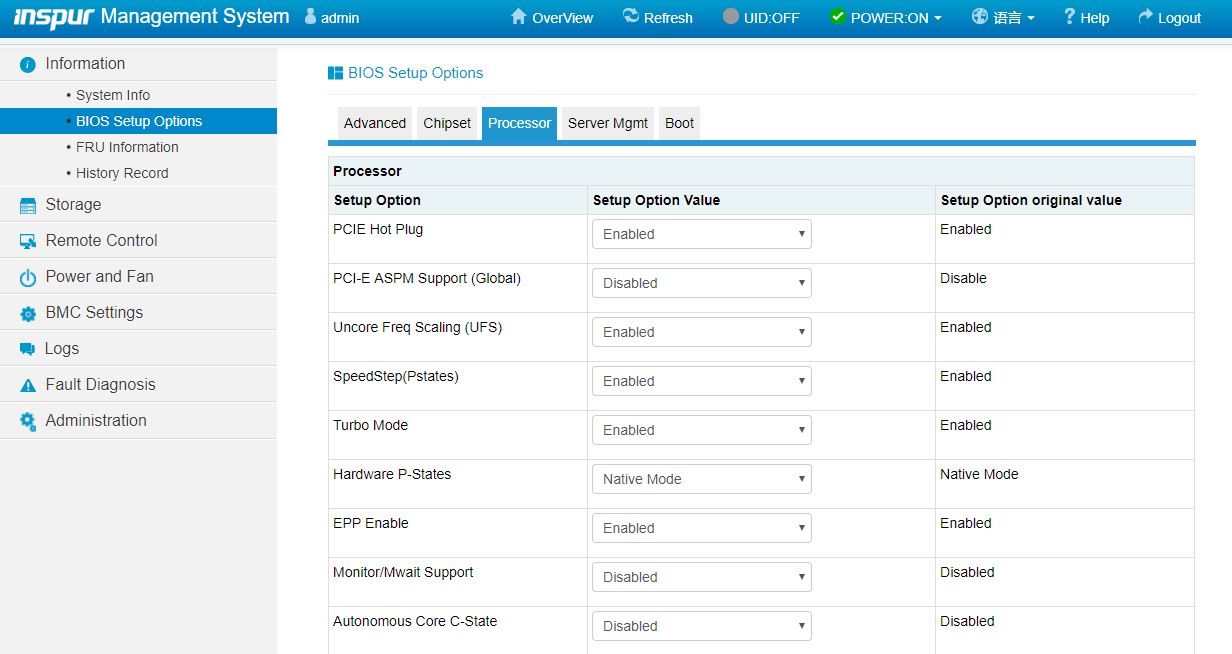Select BIOS Setup Options sidebar item
The width and height of the screenshot is (1232, 654).
tap(138, 121)
